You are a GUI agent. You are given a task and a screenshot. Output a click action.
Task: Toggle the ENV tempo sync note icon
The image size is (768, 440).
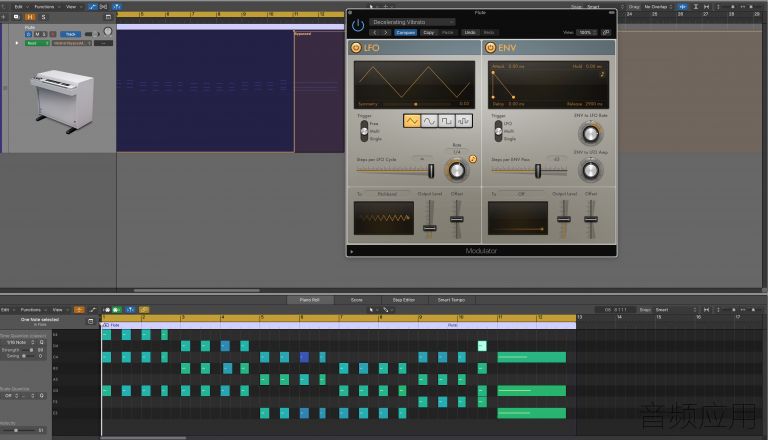pyautogui.click(x=602, y=74)
